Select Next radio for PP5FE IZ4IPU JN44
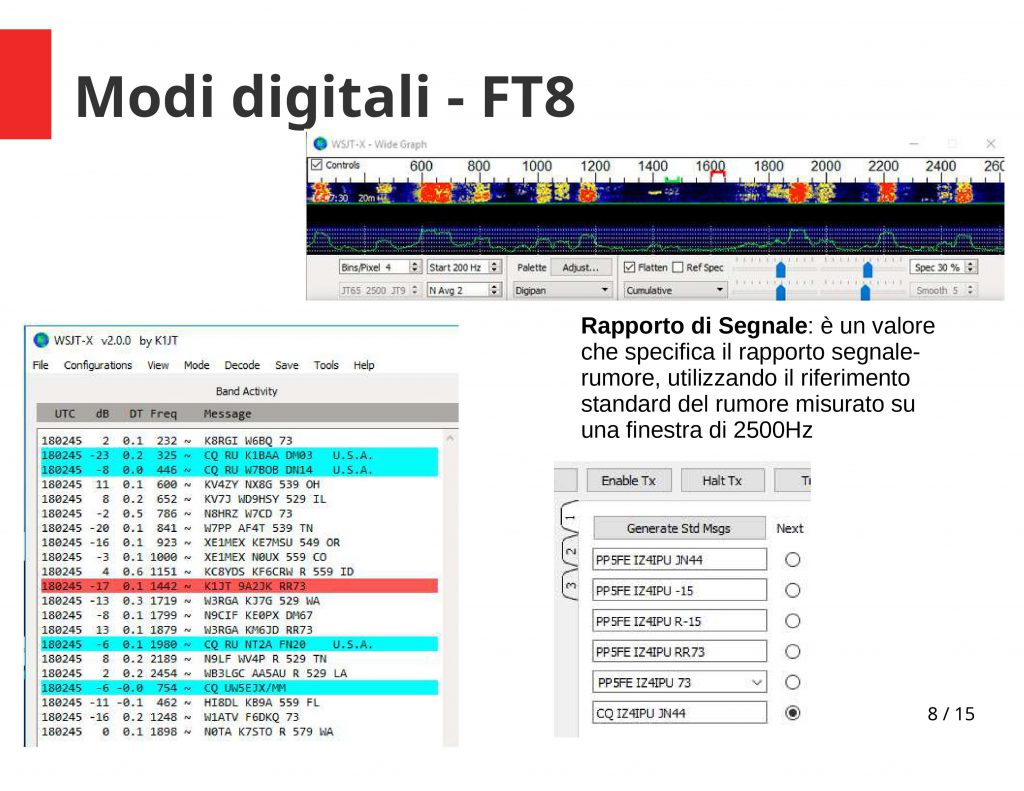 [x=792, y=560]
